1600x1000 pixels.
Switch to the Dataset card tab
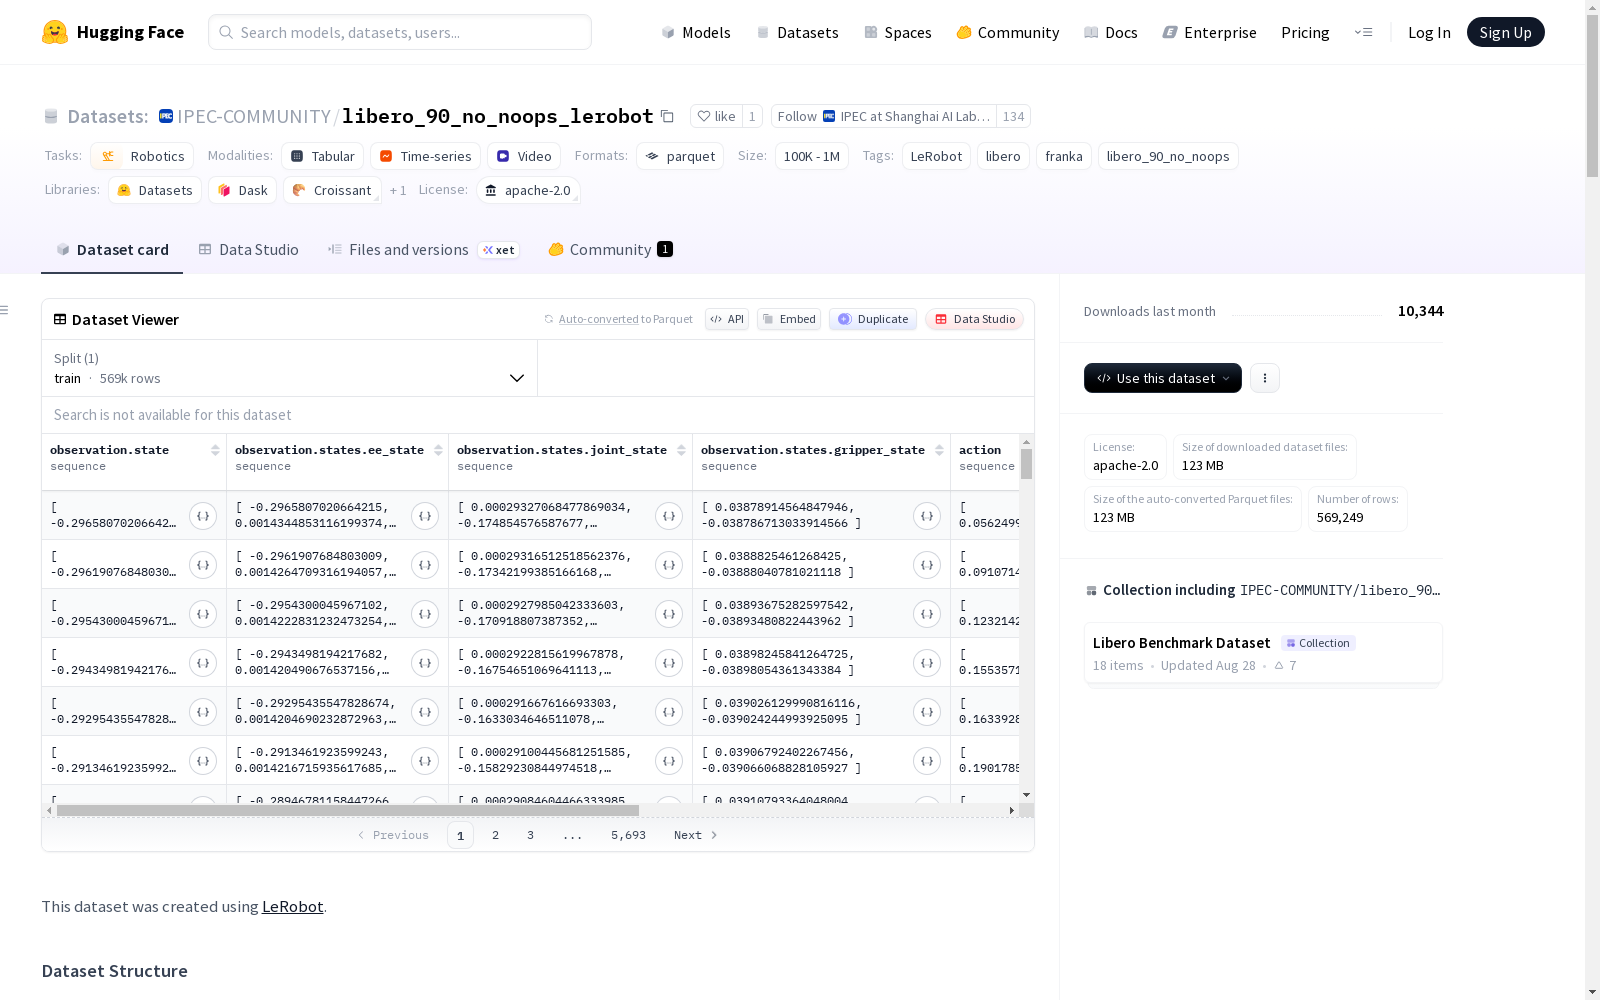(x=112, y=250)
